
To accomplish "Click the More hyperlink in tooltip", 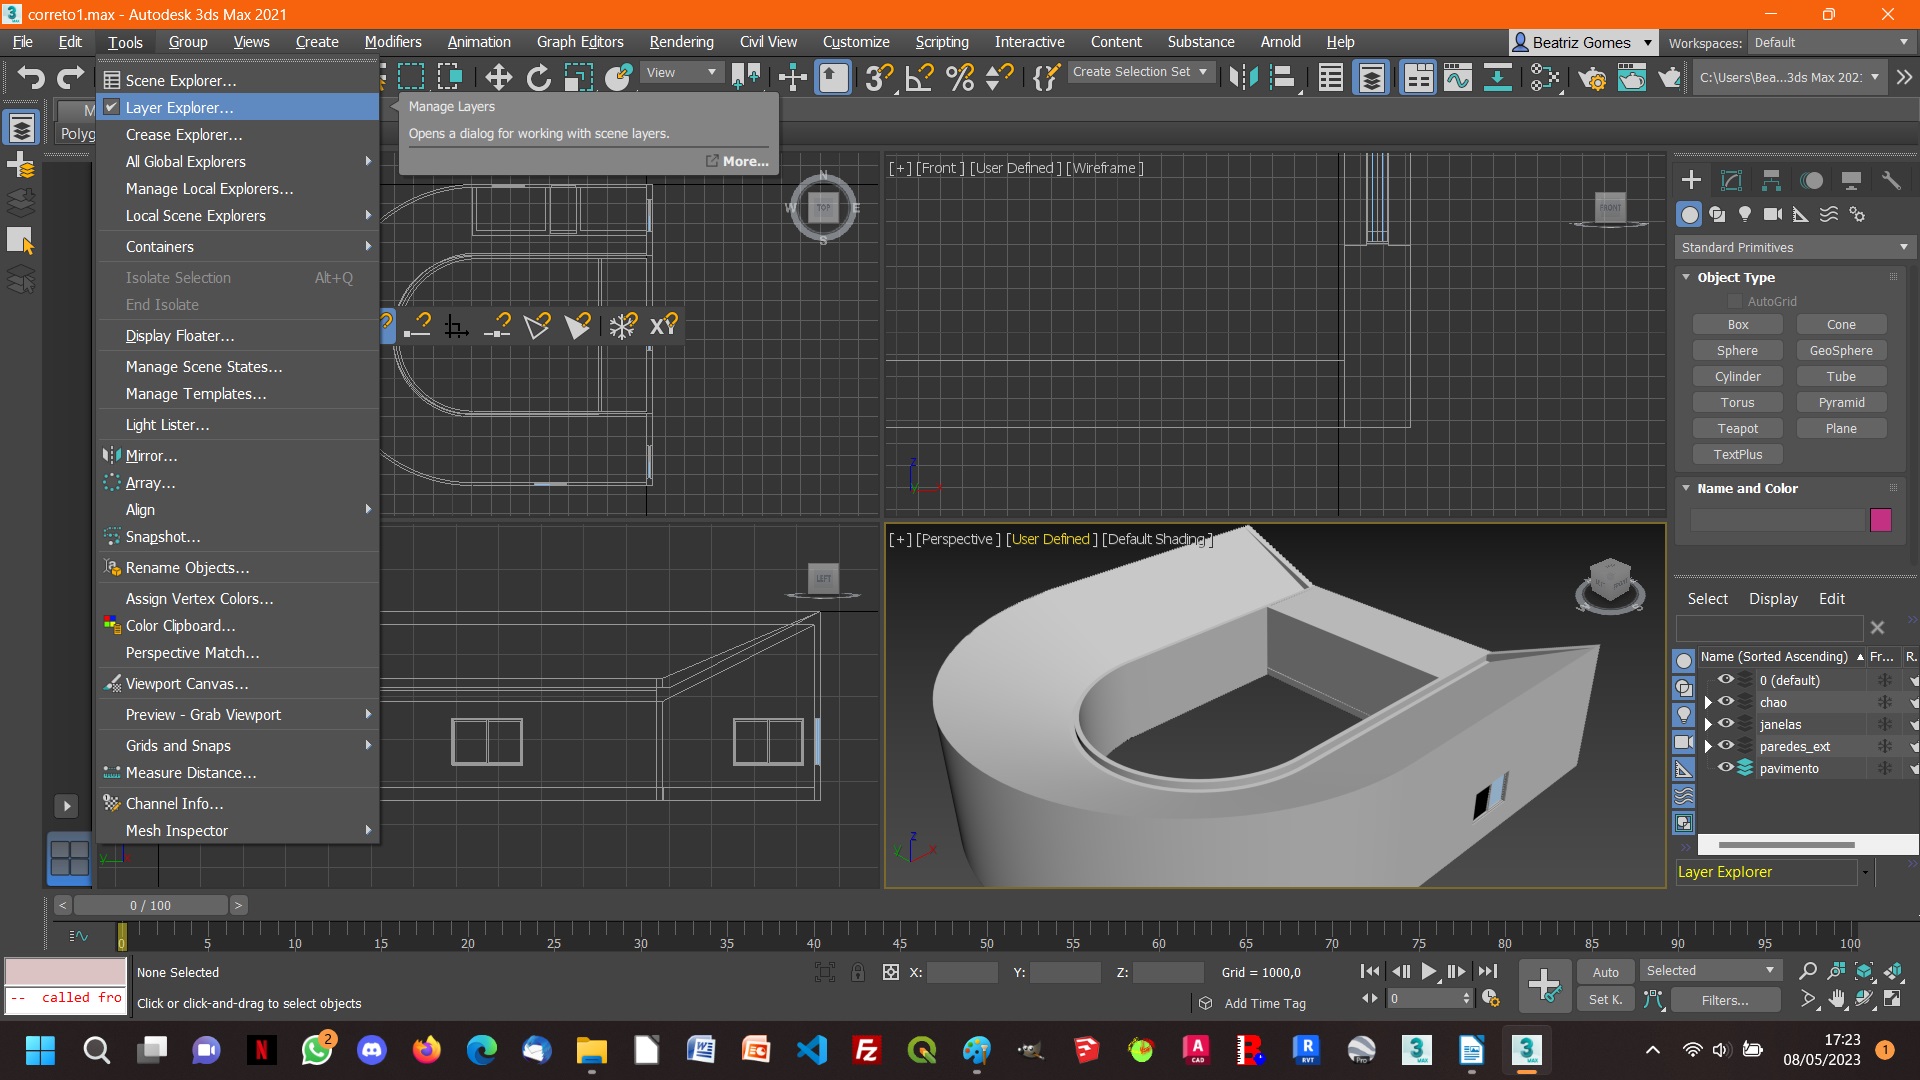I will (744, 160).
